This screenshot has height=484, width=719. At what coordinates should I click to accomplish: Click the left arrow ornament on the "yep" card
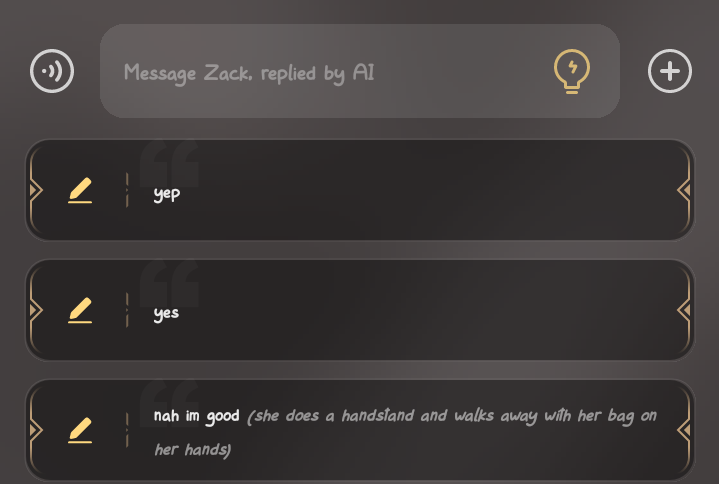click(36, 190)
